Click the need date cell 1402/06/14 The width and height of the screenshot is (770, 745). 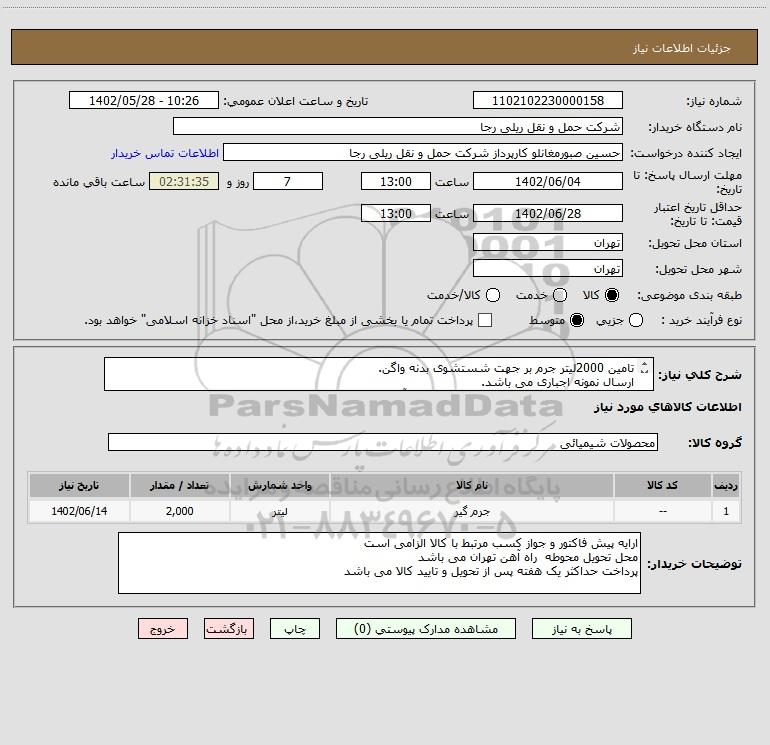click(x=79, y=511)
